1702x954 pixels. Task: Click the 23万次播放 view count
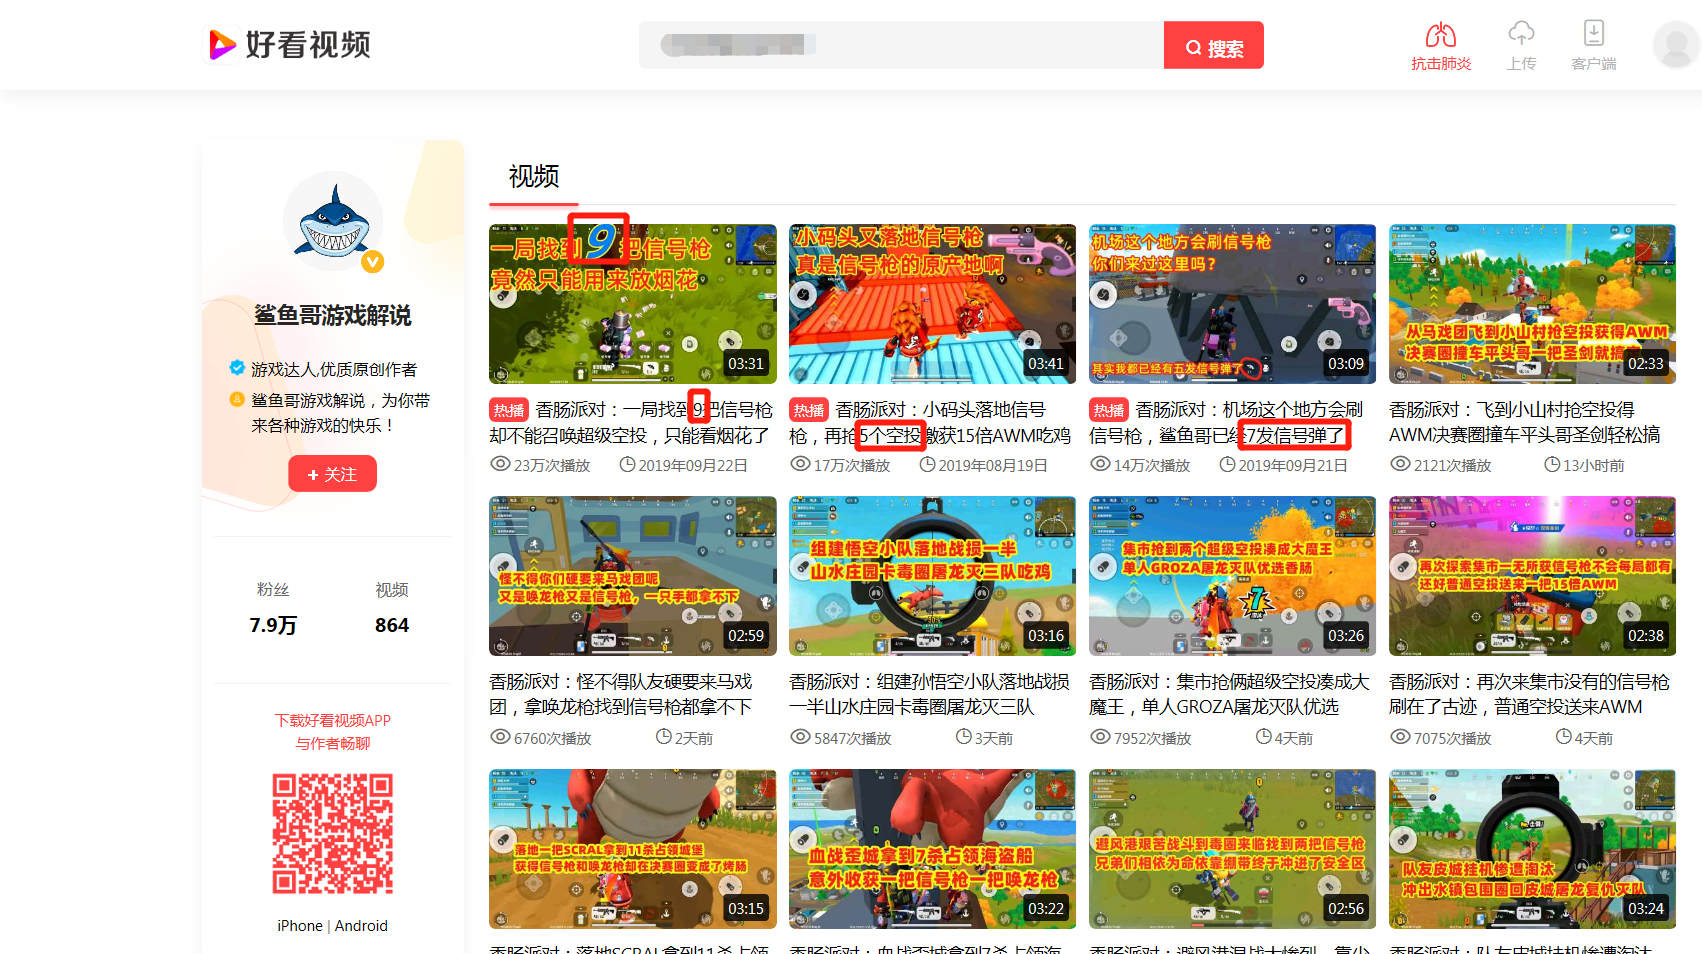541,465
